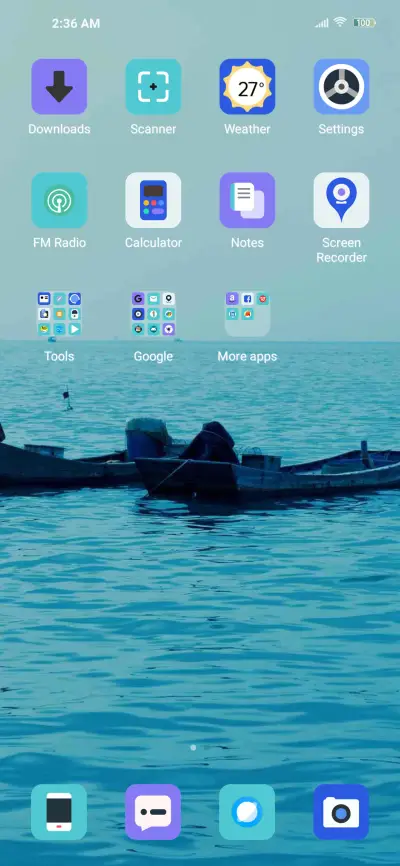400x866 pixels.
Task: Launch the browser app in dock
Action: click(x=247, y=812)
